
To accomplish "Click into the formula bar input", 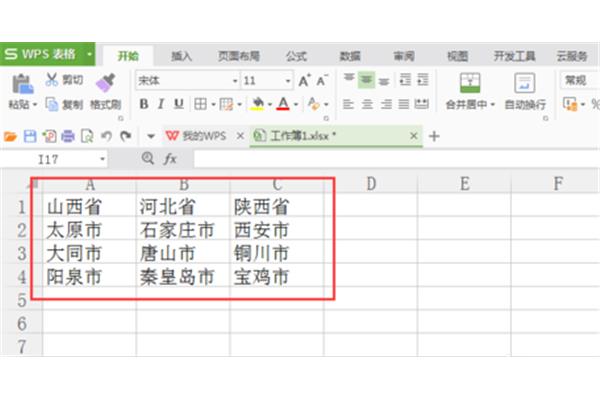I will pos(396,159).
